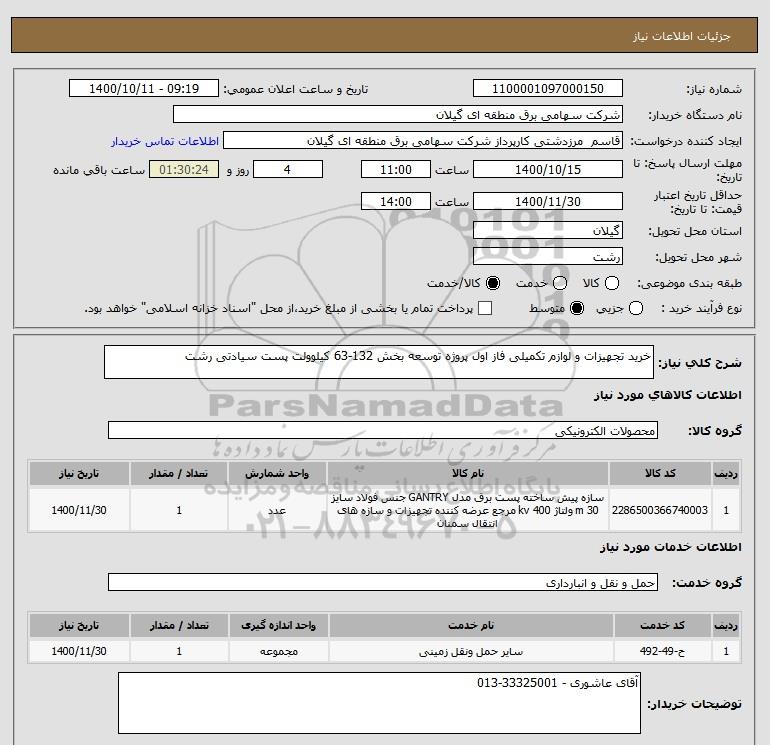Click the announcement date field 1400/10/11 - 09:19
Viewport: 770px width, 745px height.
click(x=144, y=88)
